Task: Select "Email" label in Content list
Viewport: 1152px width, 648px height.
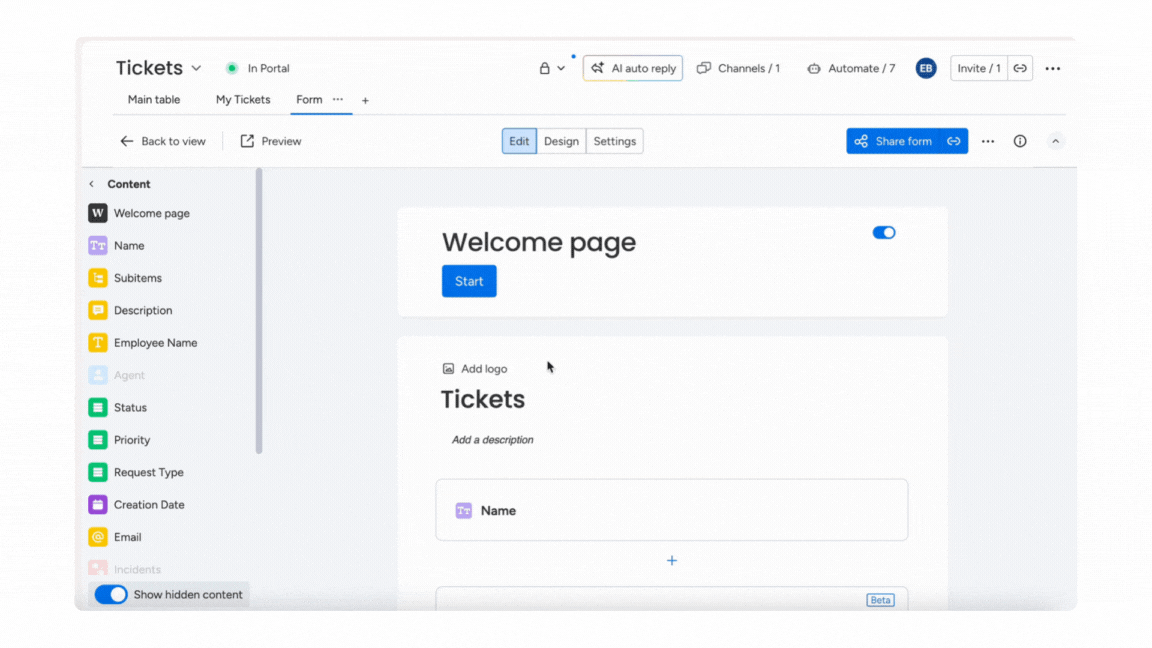Action: pos(127,536)
